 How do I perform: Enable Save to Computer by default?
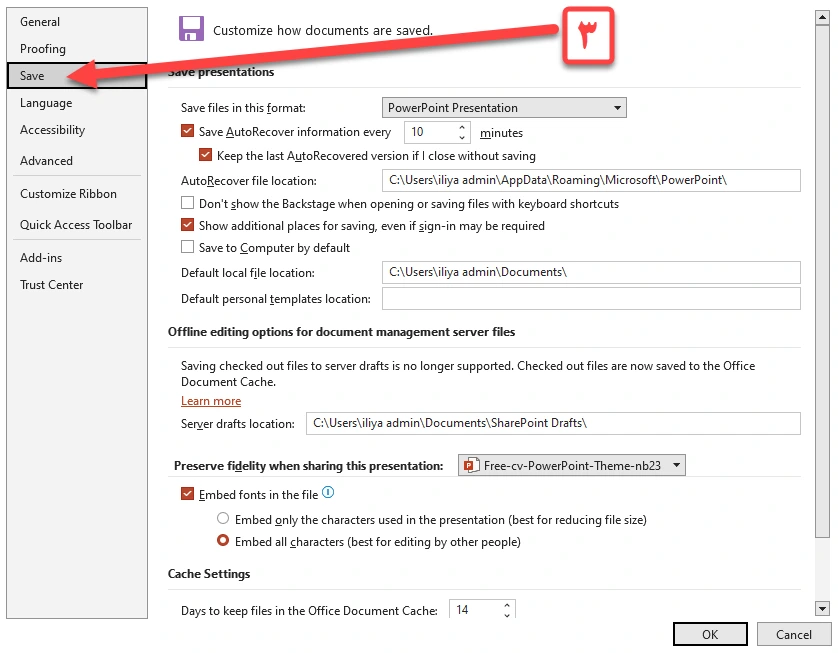pyautogui.click(x=188, y=247)
